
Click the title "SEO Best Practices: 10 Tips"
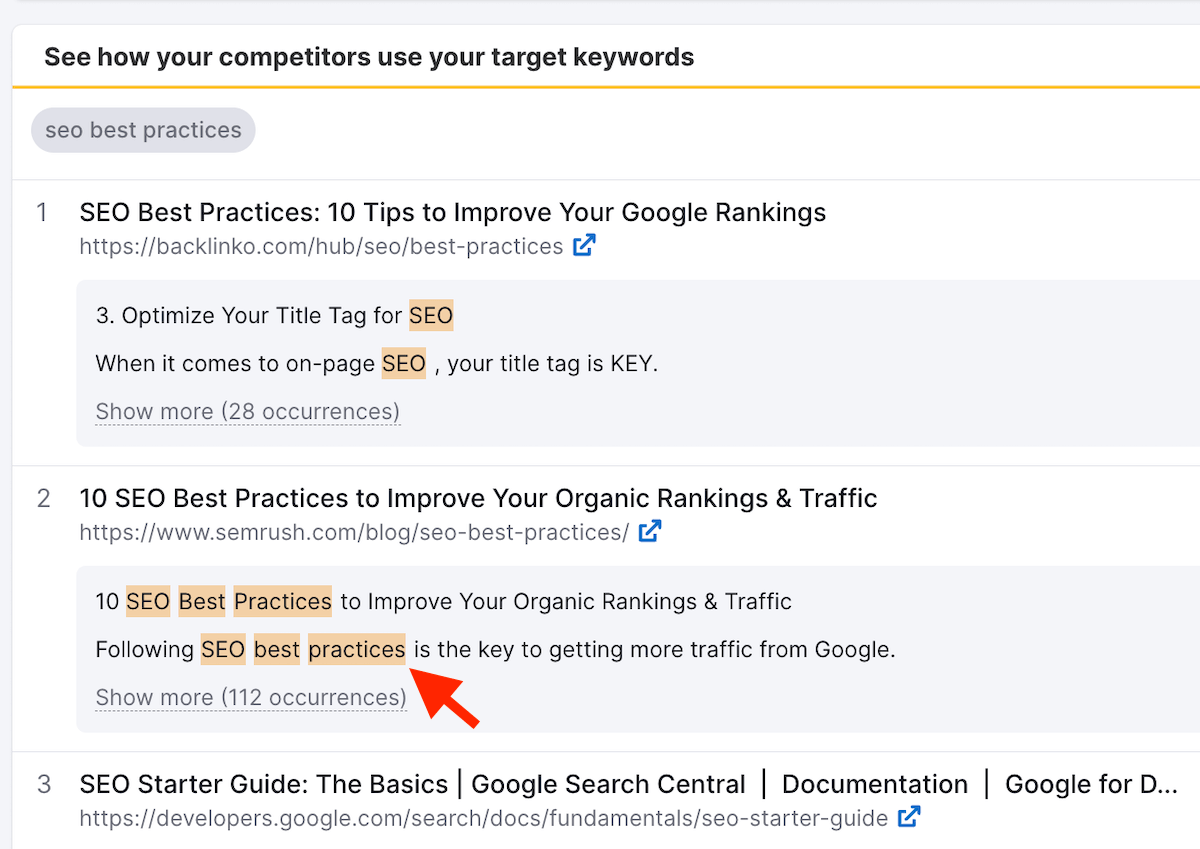pos(452,212)
